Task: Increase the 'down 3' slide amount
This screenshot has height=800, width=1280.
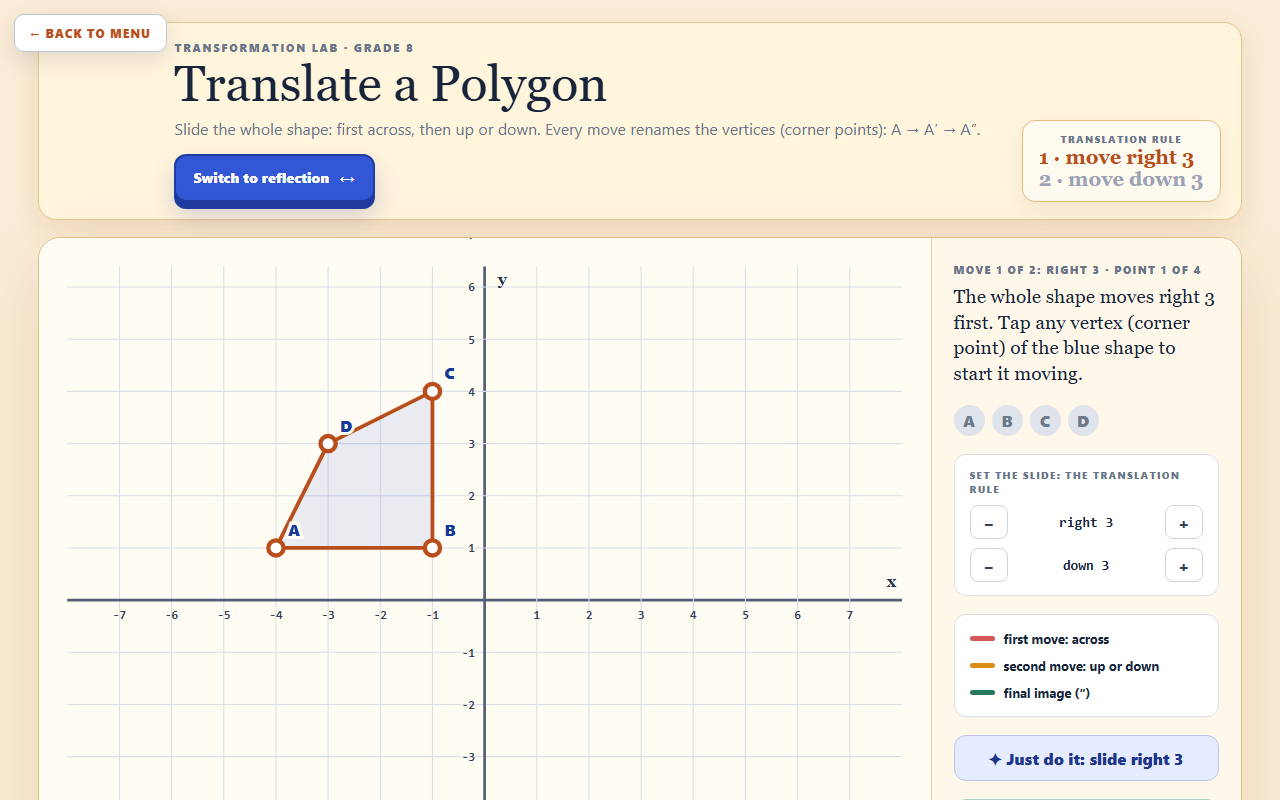Action: pyautogui.click(x=1184, y=566)
